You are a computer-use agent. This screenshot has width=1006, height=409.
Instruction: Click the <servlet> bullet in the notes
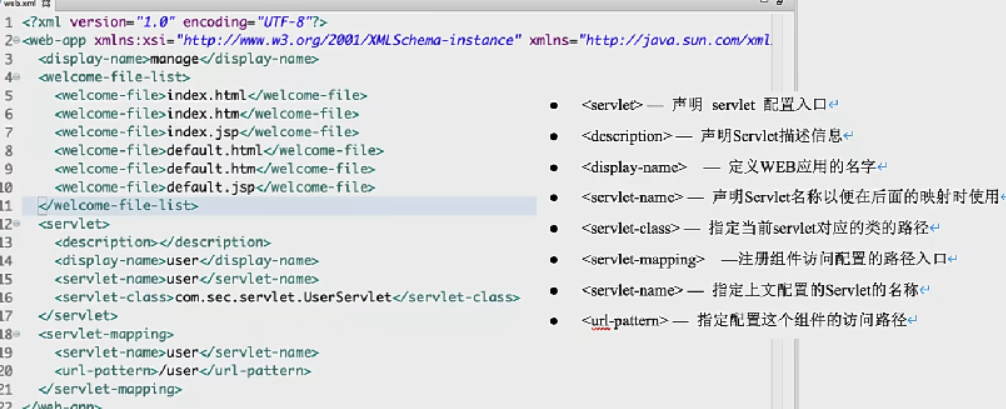click(710, 105)
